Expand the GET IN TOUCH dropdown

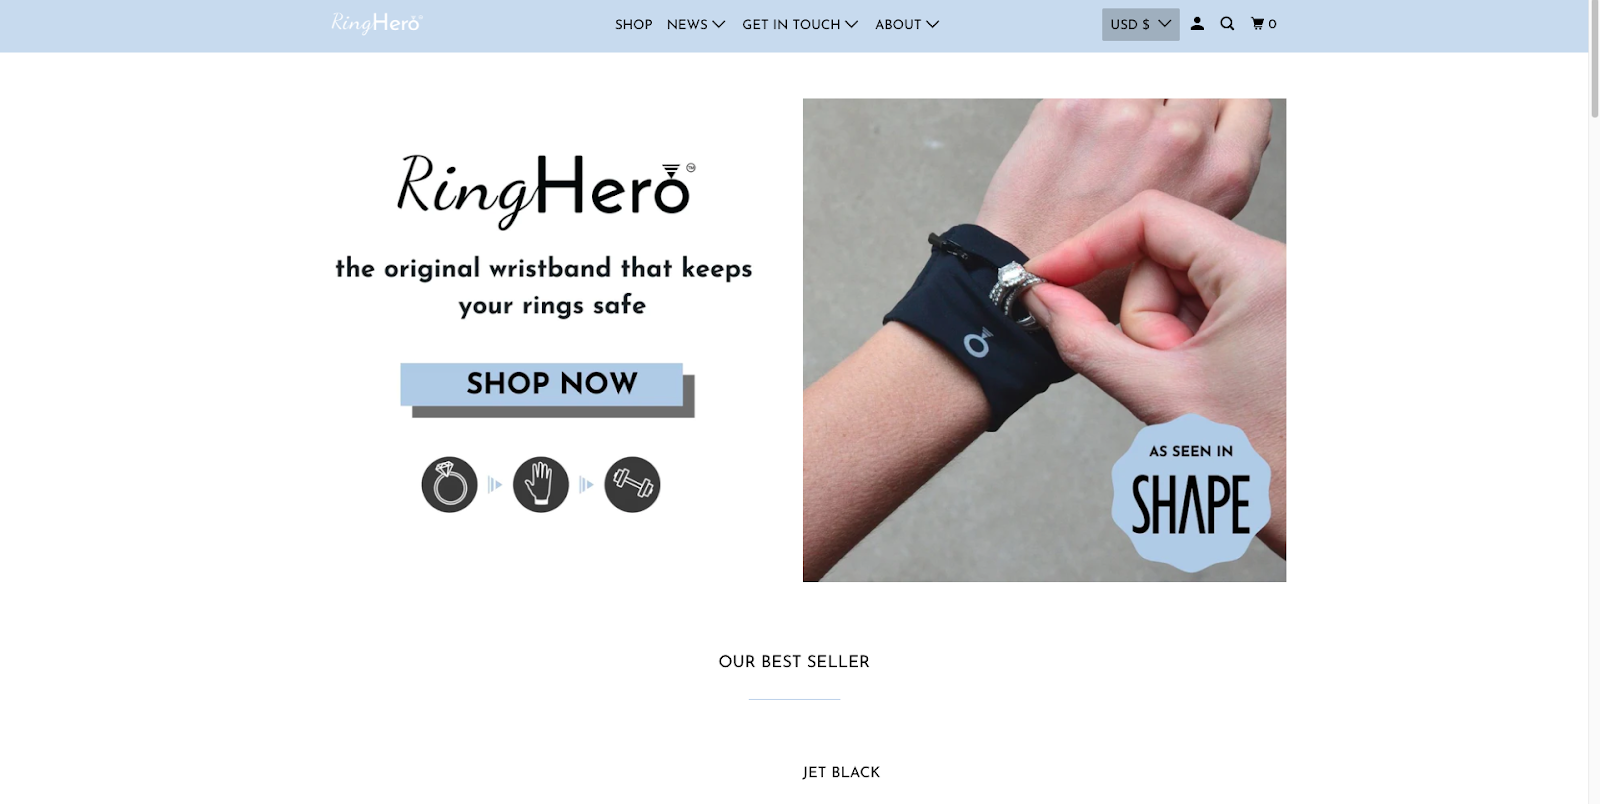point(800,24)
